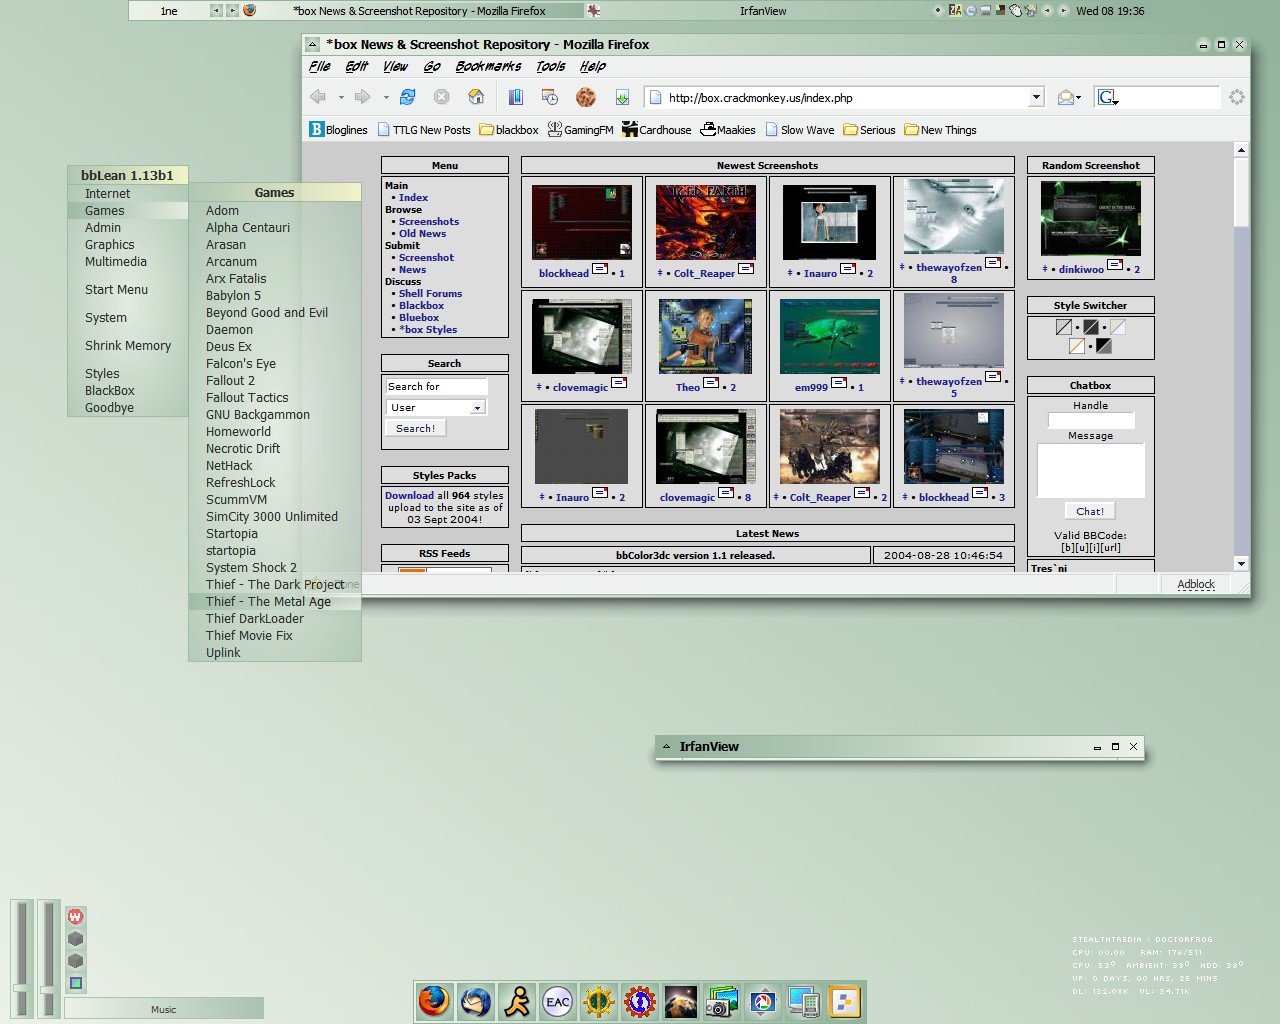The width and height of the screenshot is (1280, 1024).
Task: Open the search engine selector dropdown
Action: point(1108,97)
